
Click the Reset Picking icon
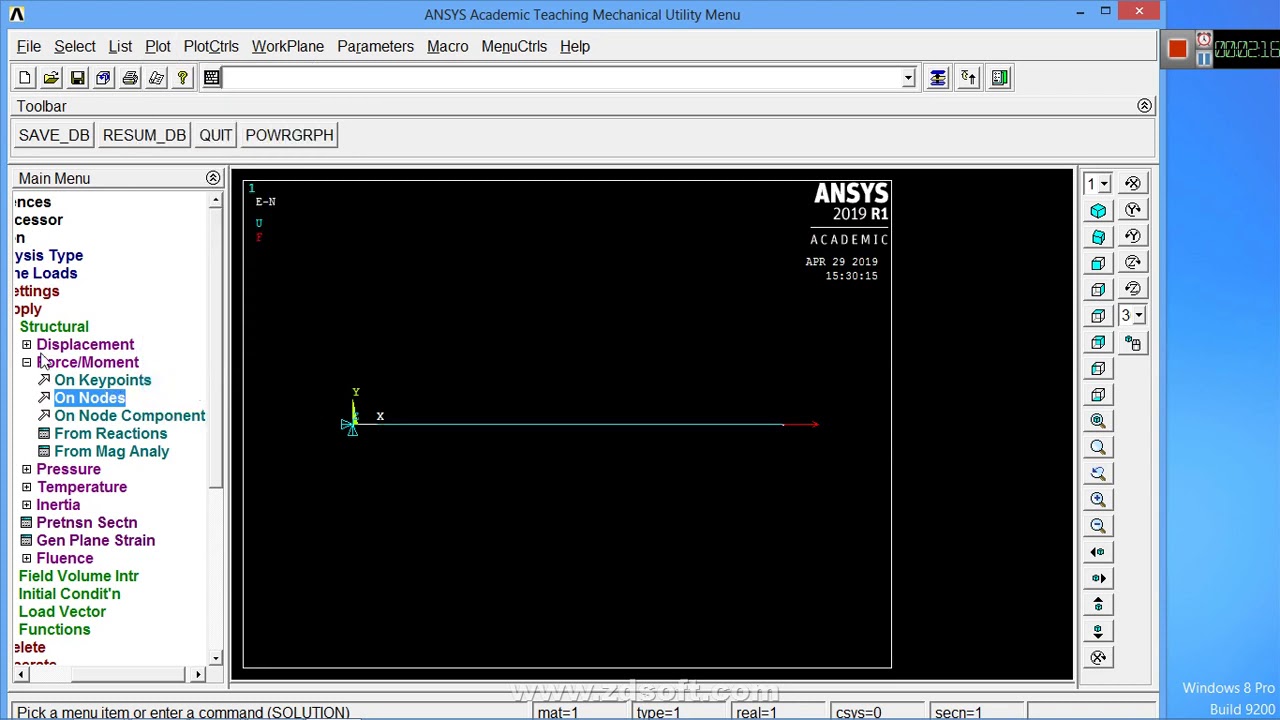[969, 78]
